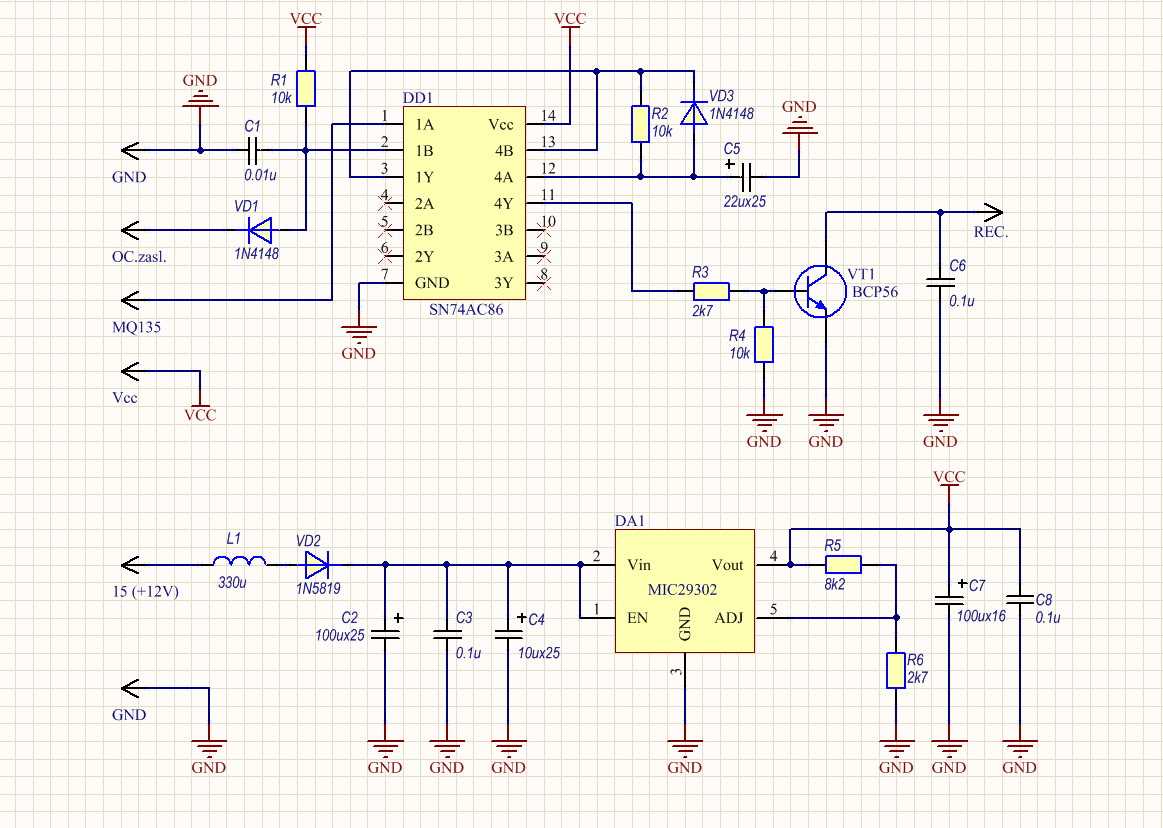Click the 330u inductor value
1163x828 pixels.
click(x=232, y=583)
